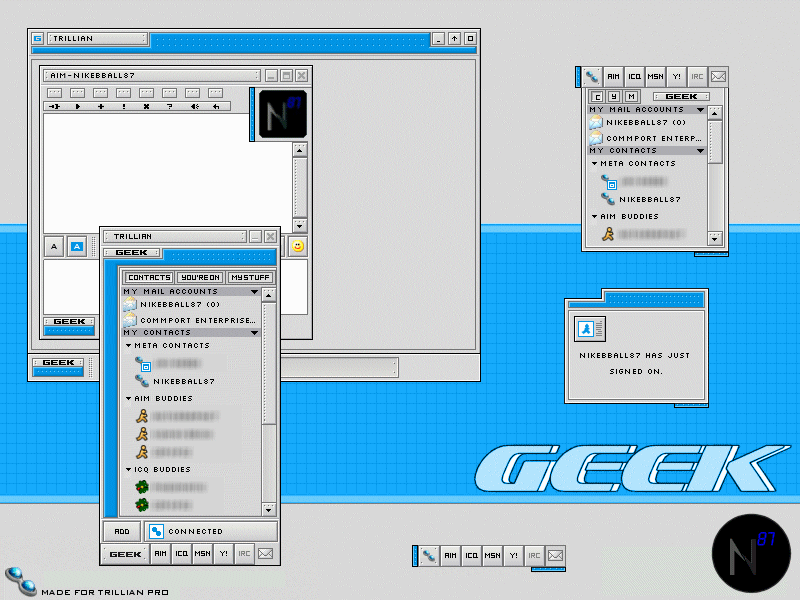Collapse My Contacts in top-right compact window
Viewport: 800px width, 600px height.
pyautogui.click(x=701, y=151)
